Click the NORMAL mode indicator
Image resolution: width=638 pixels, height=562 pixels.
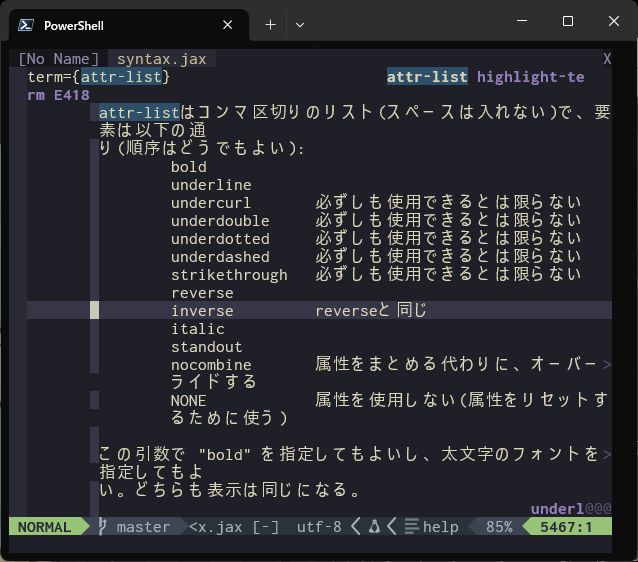[45, 526]
